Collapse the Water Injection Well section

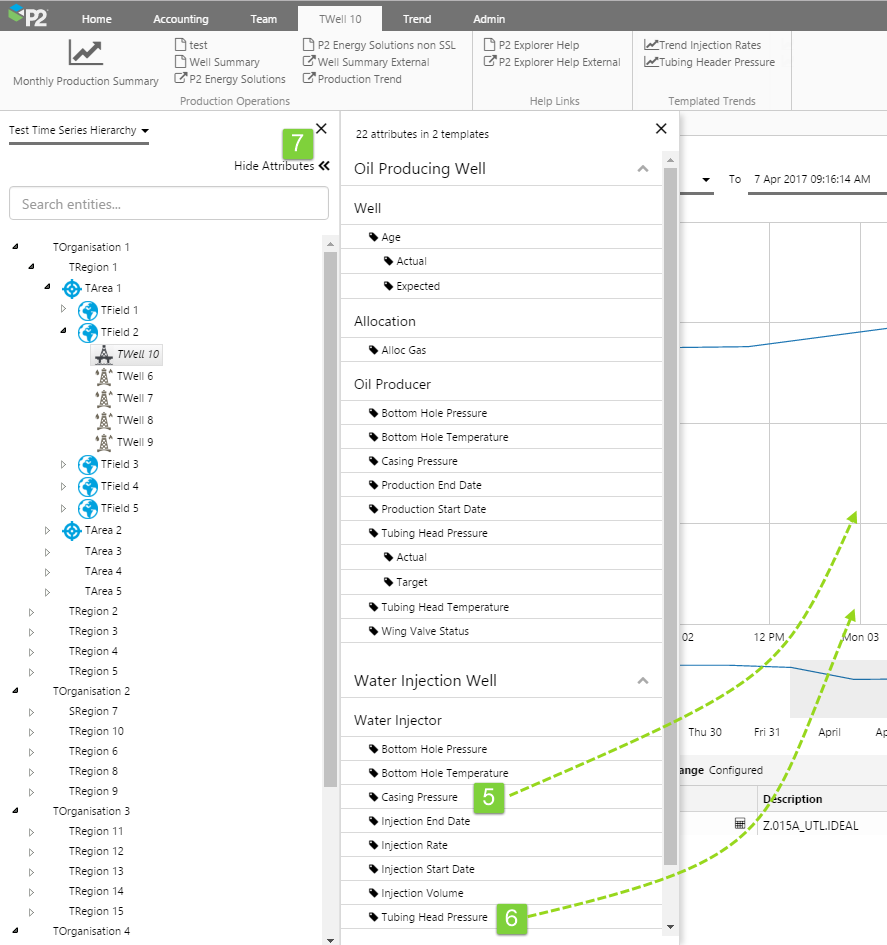642,681
